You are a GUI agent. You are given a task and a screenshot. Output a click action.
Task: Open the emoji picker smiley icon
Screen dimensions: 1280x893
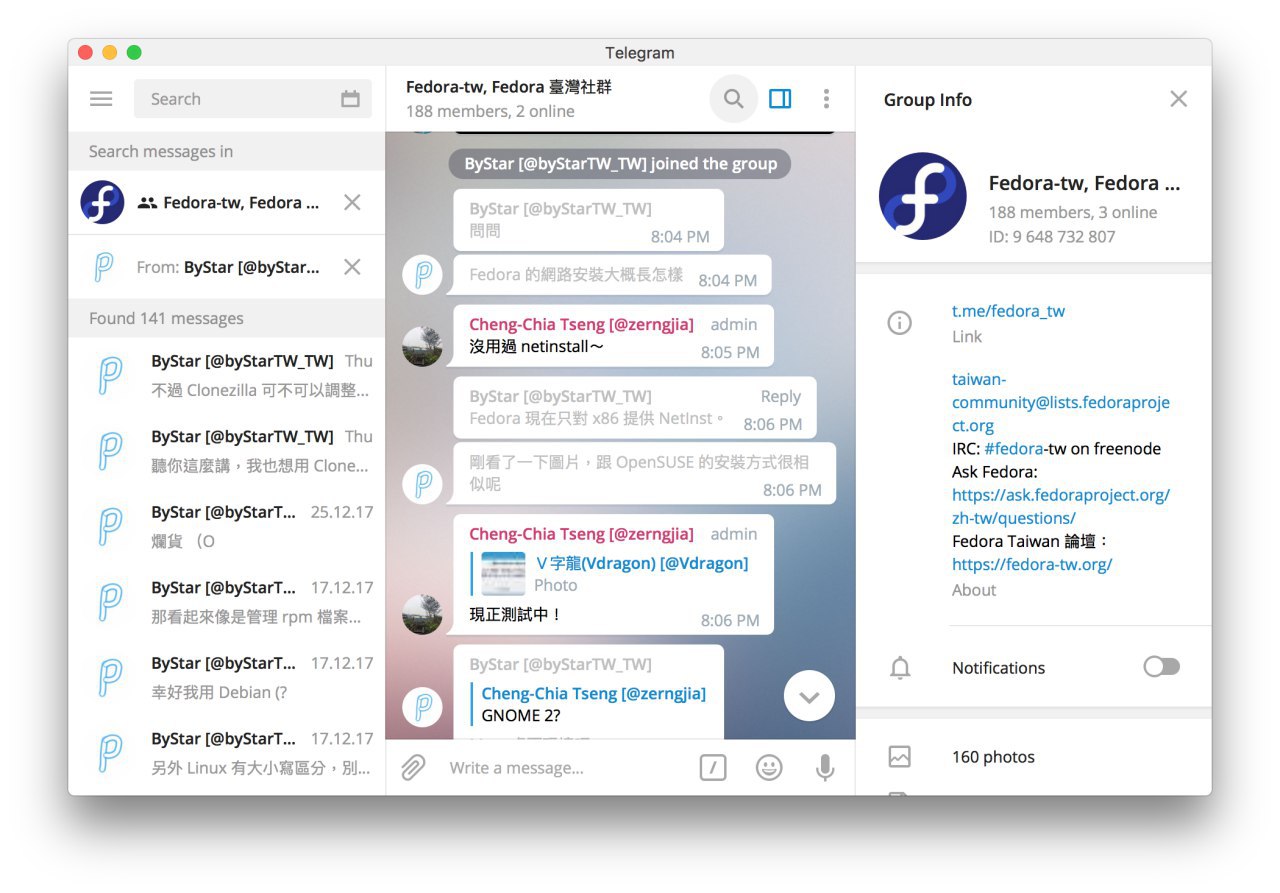coord(769,768)
